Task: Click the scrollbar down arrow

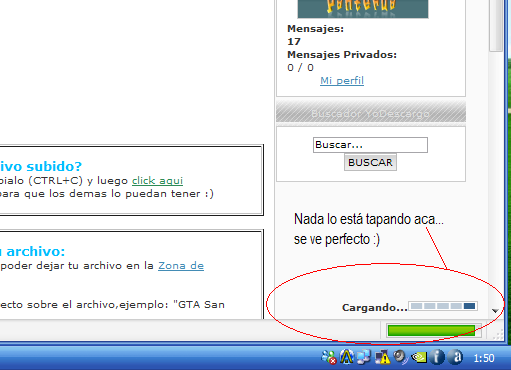Action: pyautogui.click(x=495, y=311)
